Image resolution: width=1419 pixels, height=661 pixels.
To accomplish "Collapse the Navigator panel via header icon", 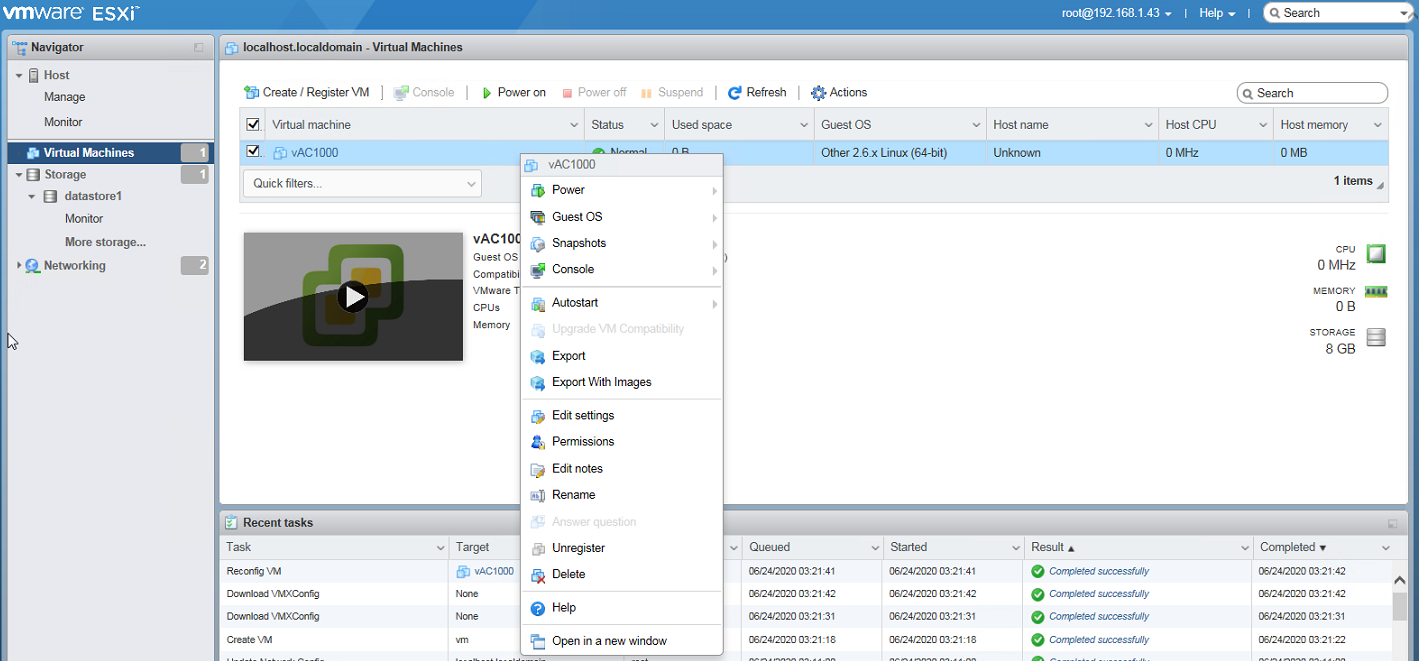I will (199, 47).
